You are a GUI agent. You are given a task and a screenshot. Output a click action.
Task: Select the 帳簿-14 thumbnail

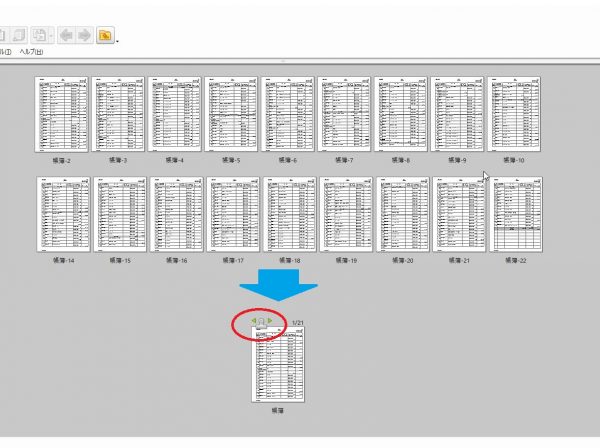62,214
